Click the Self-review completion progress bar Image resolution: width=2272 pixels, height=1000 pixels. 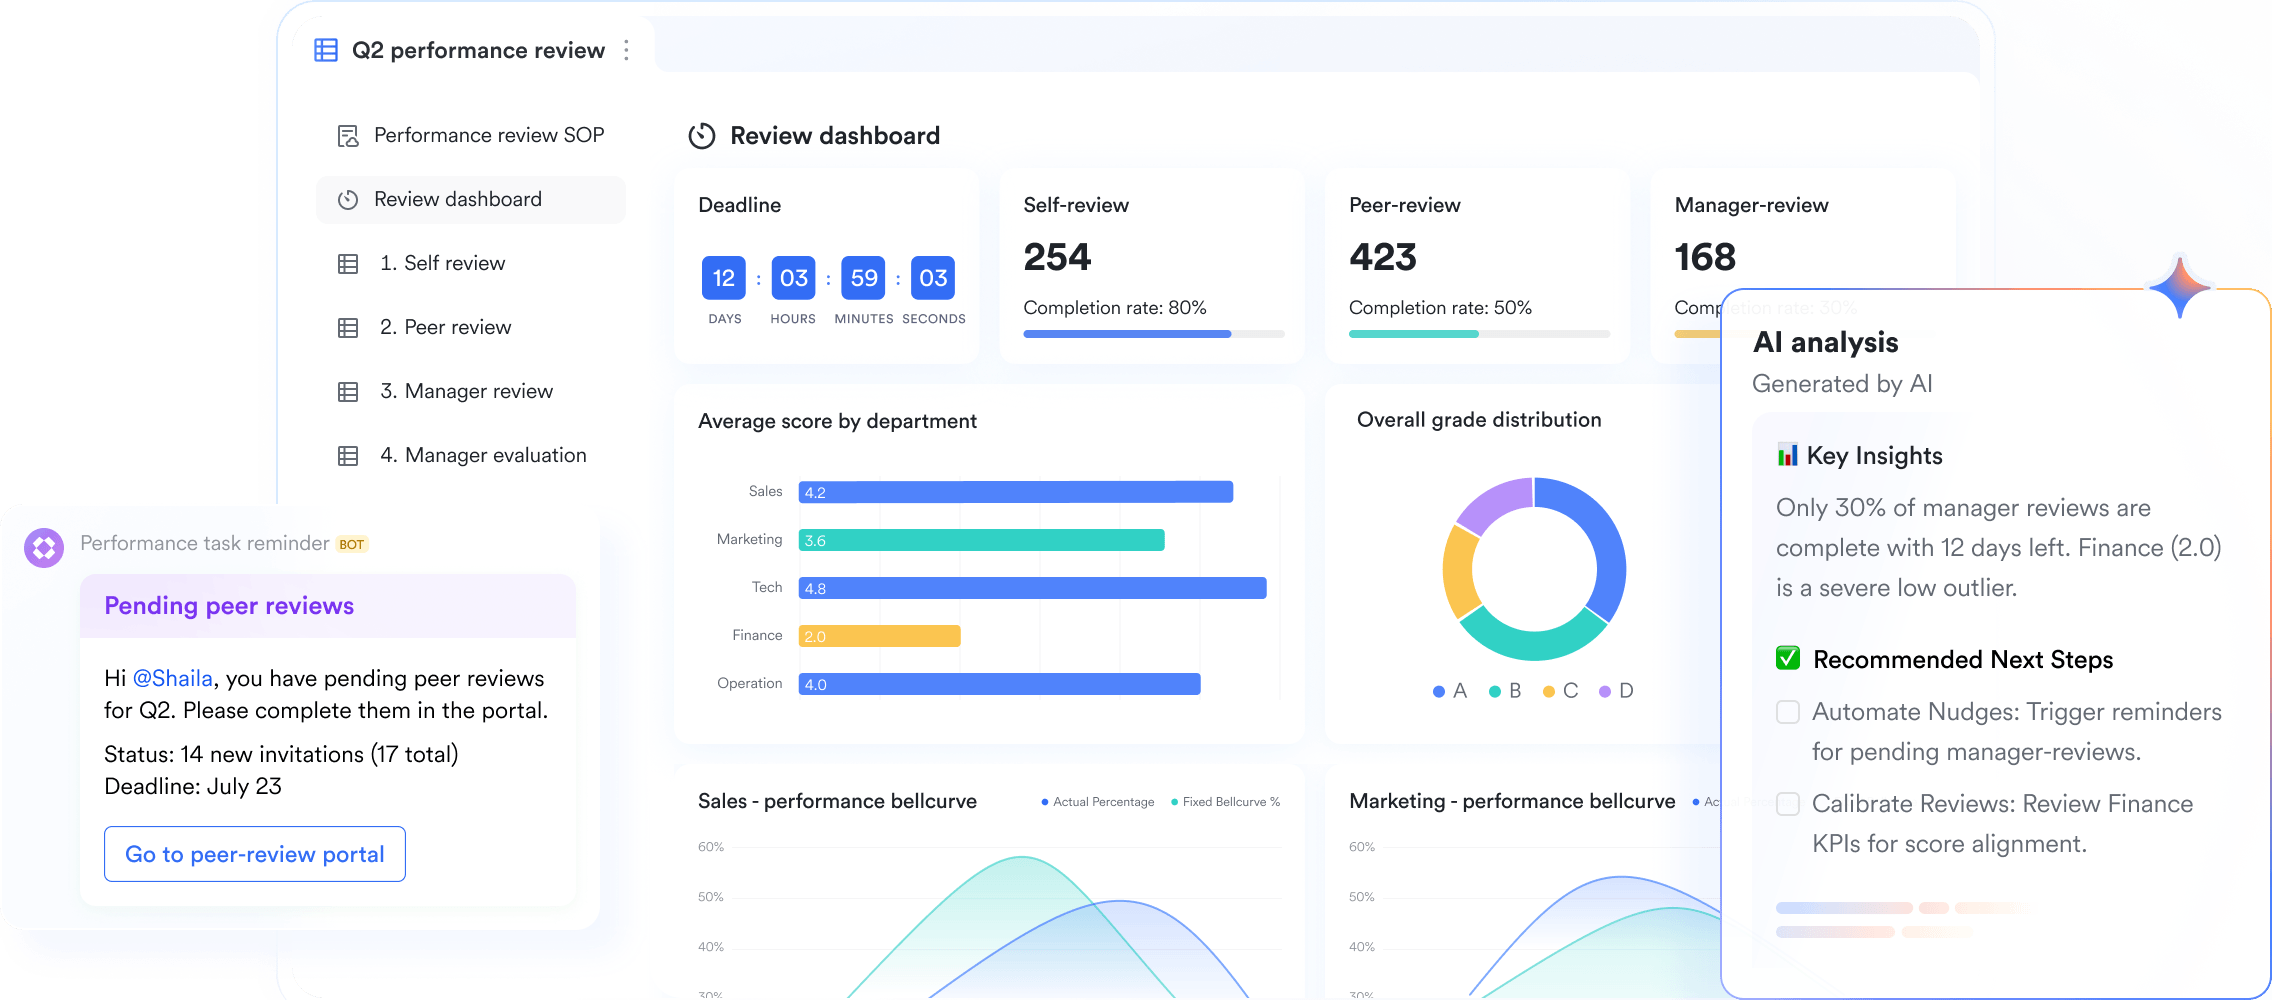point(1154,334)
